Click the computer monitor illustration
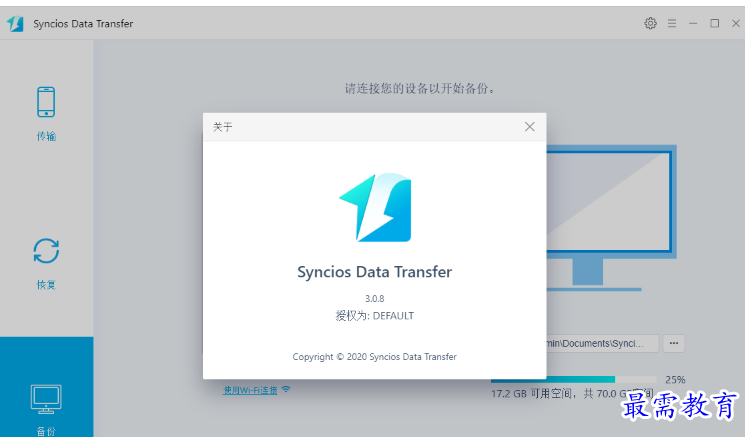Screen dimensions: 745x437 click(x=611, y=218)
